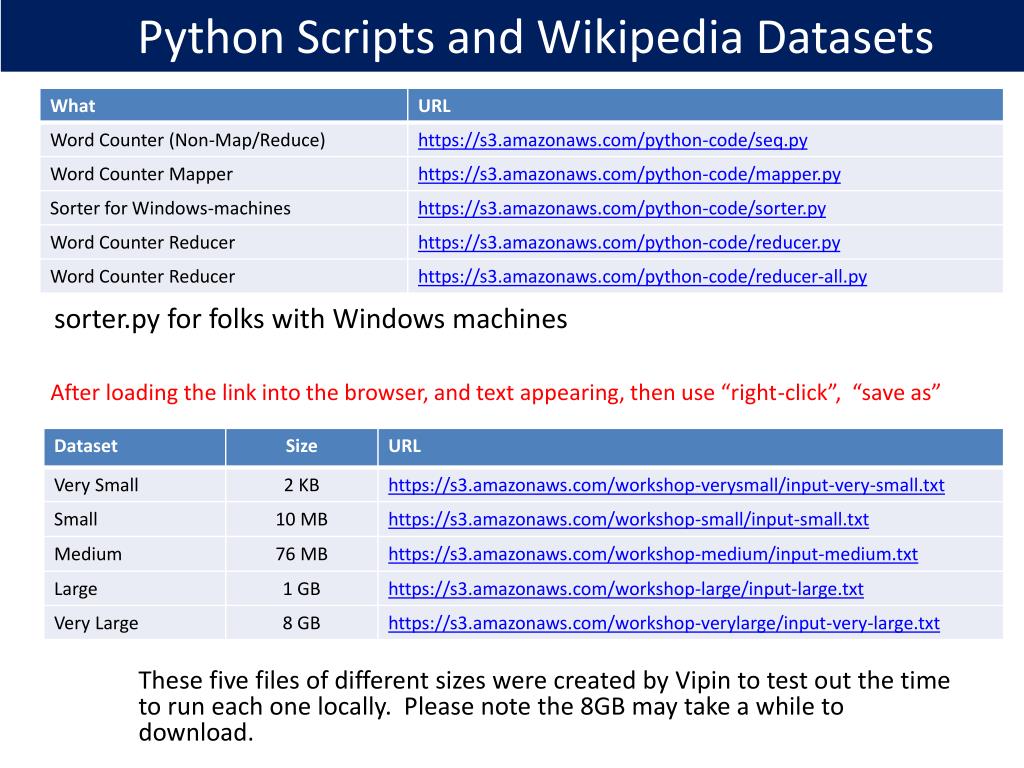The height and width of the screenshot is (768, 1024).
Task: Open the mapper.py URL
Action: tap(629, 174)
